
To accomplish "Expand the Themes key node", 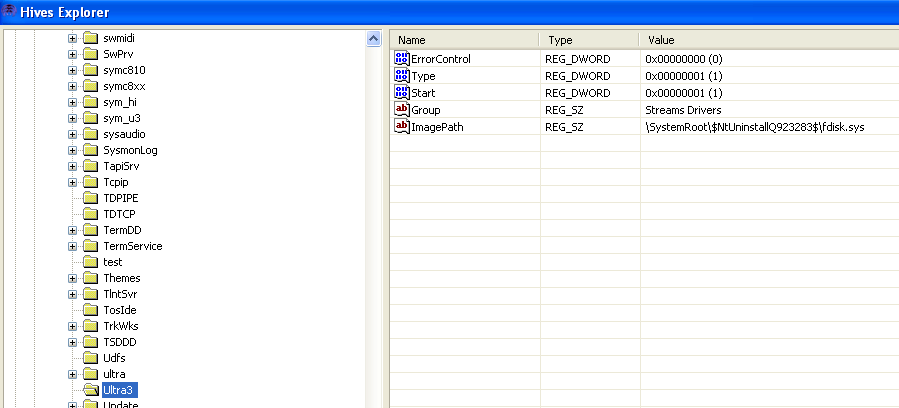I will click(73, 278).
